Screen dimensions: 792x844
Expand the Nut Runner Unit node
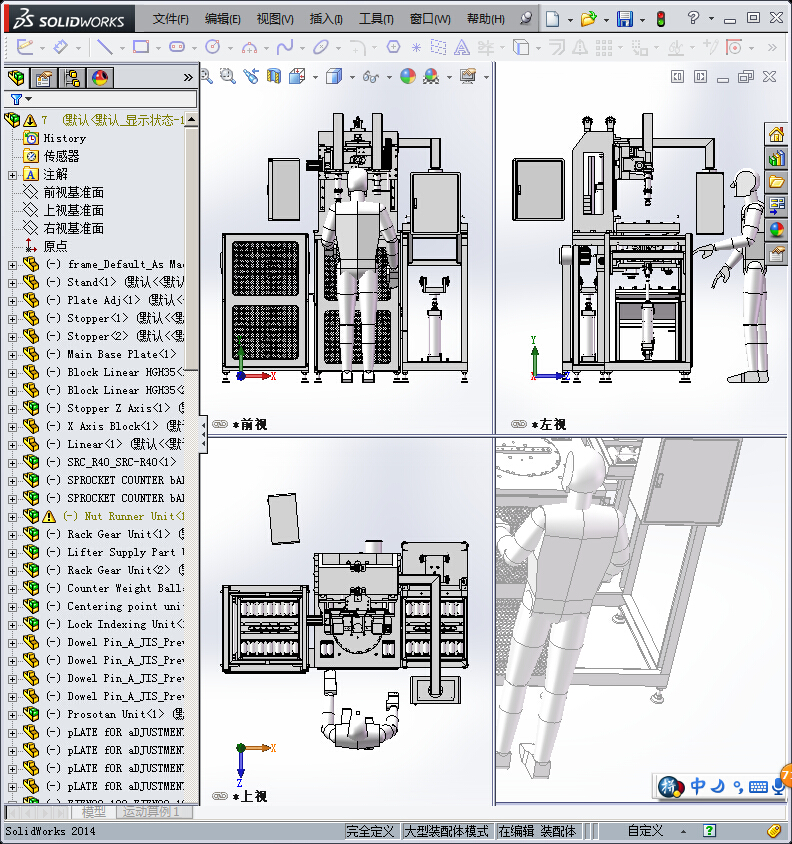[x=12, y=517]
